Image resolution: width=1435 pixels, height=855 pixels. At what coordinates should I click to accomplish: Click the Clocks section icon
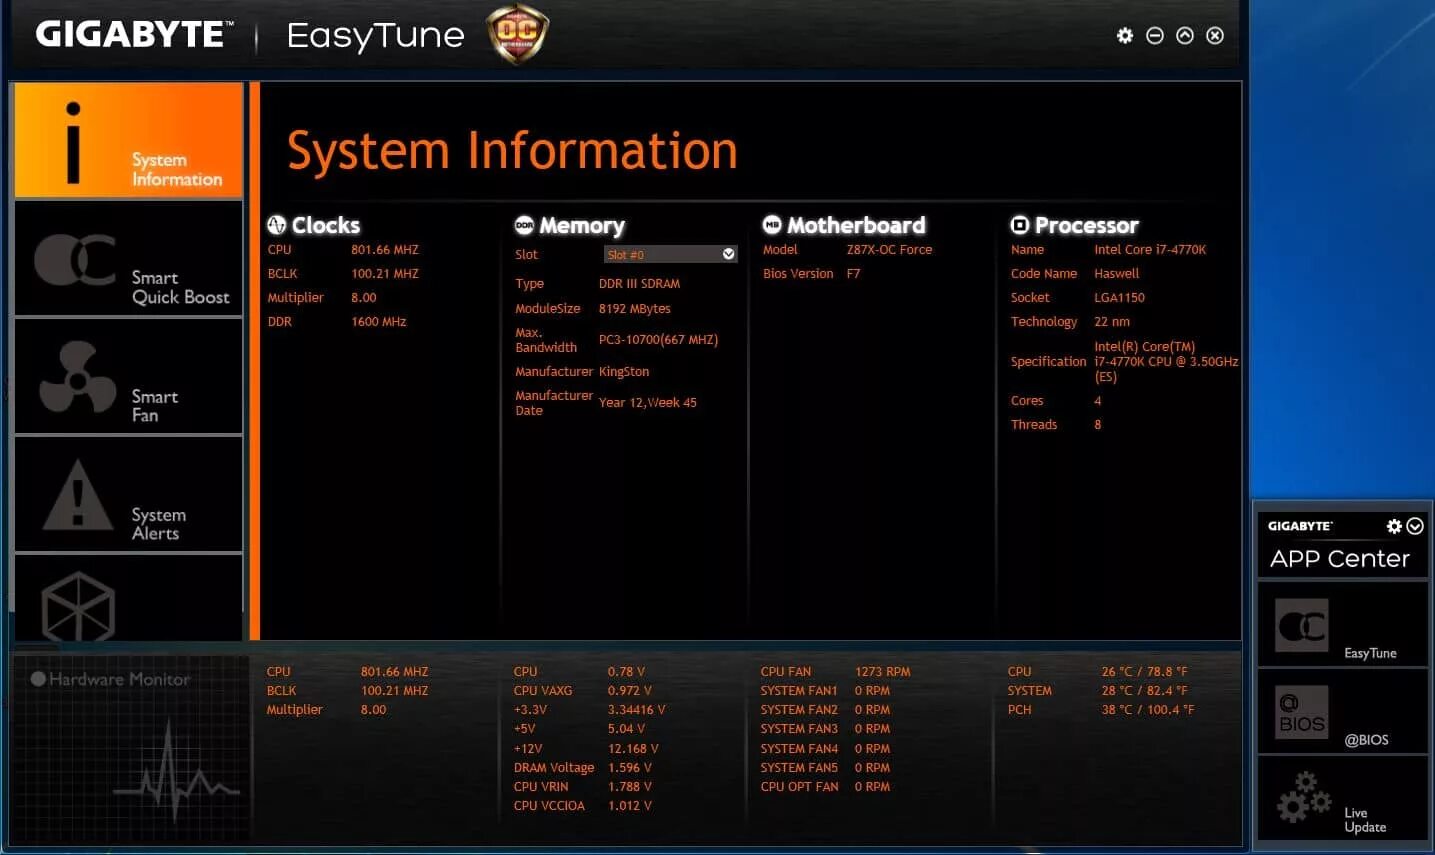[277, 225]
